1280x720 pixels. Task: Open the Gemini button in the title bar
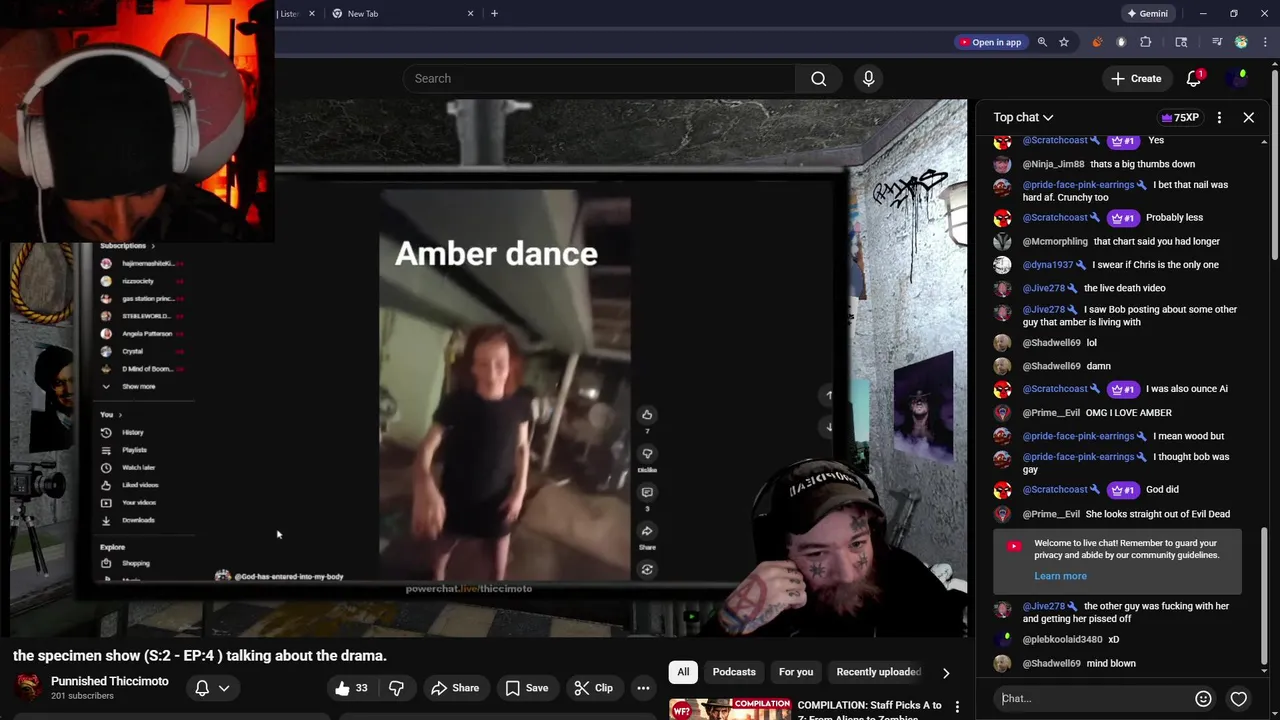(1148, 14)
